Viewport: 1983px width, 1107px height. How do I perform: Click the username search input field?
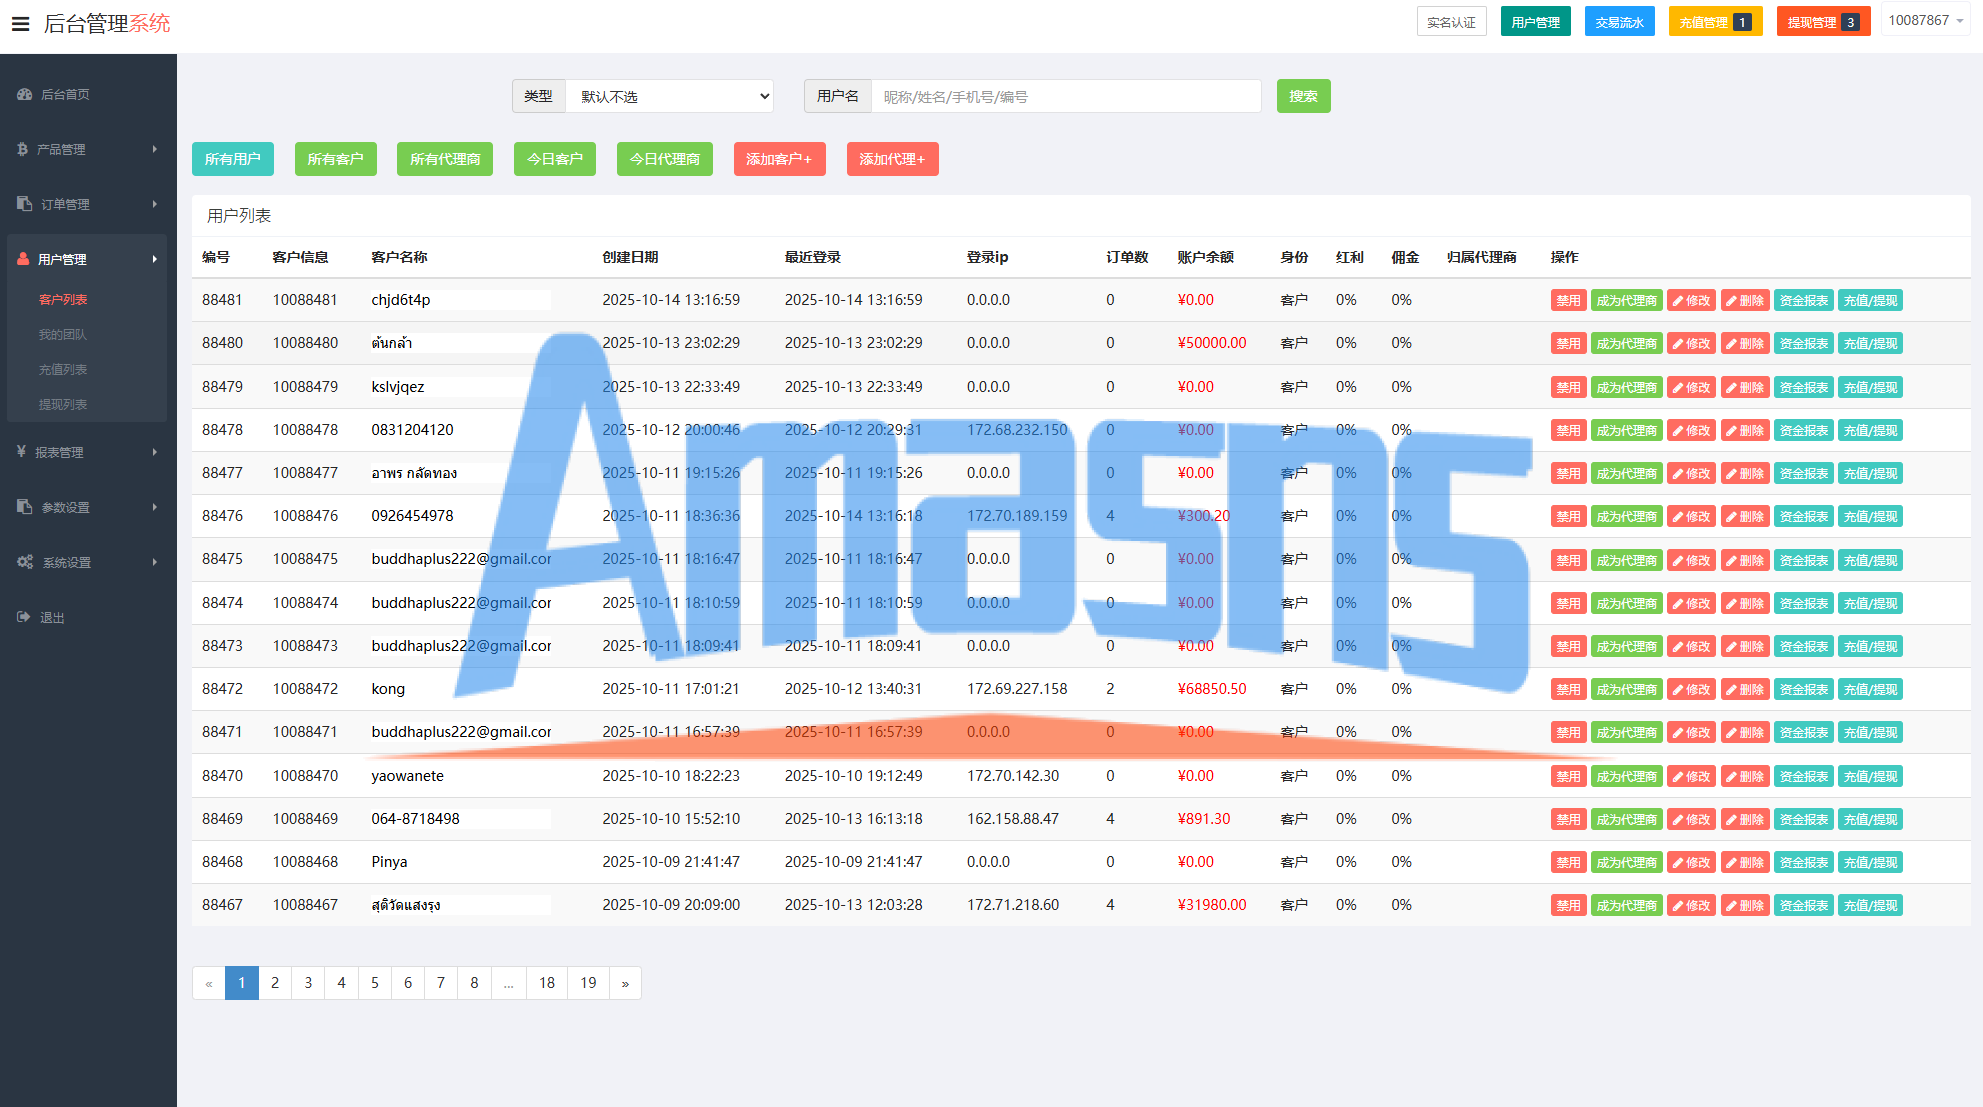pyautogui.click(x=1065, y=96)
